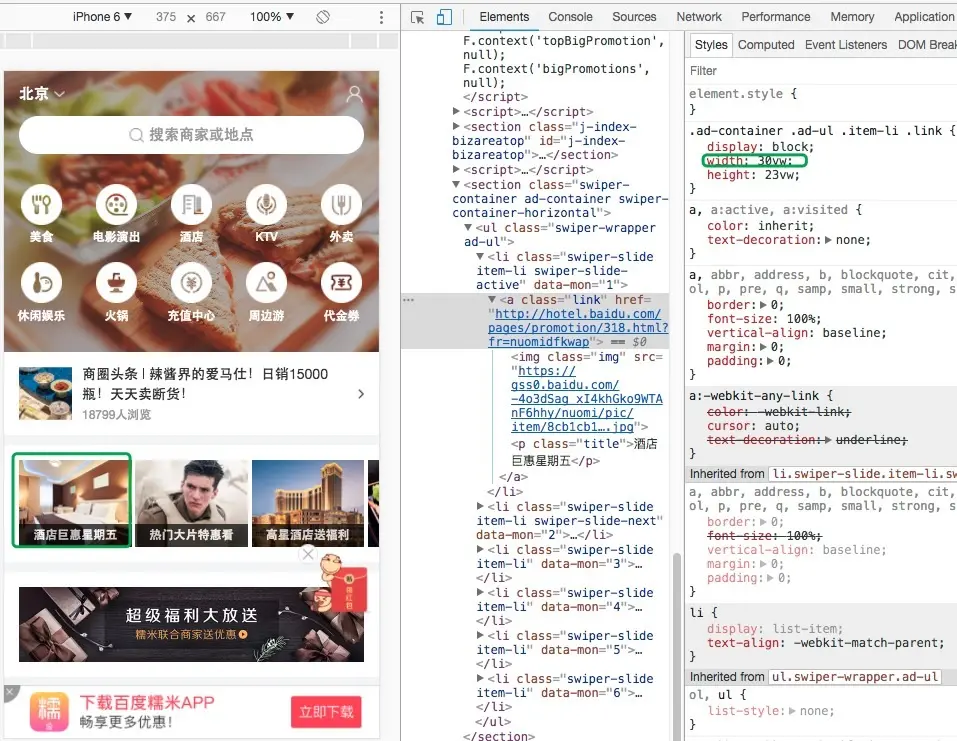Open the iPhone 6 device dropdown
The width and height of the screenshot is (957, 741).
(102, 16)
